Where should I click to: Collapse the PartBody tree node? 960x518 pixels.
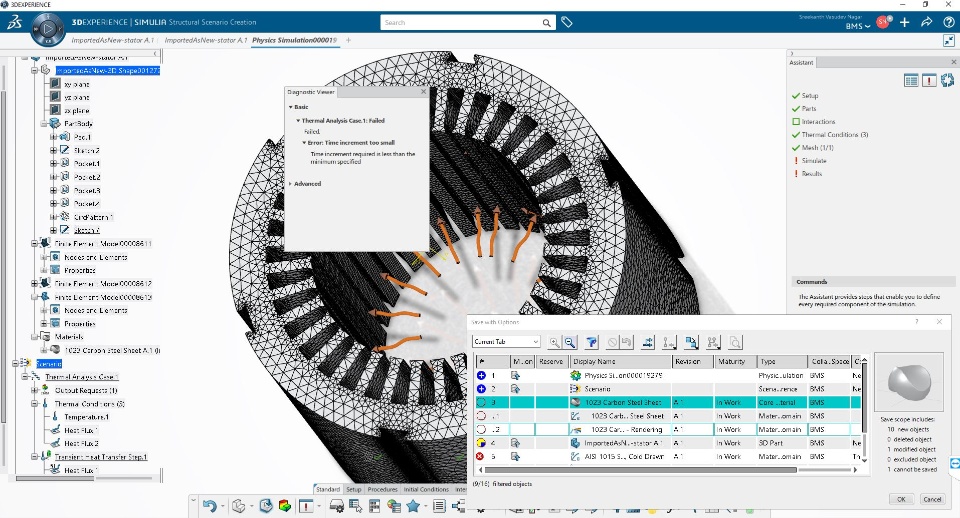pyautogui.click(x=44, y=124)
